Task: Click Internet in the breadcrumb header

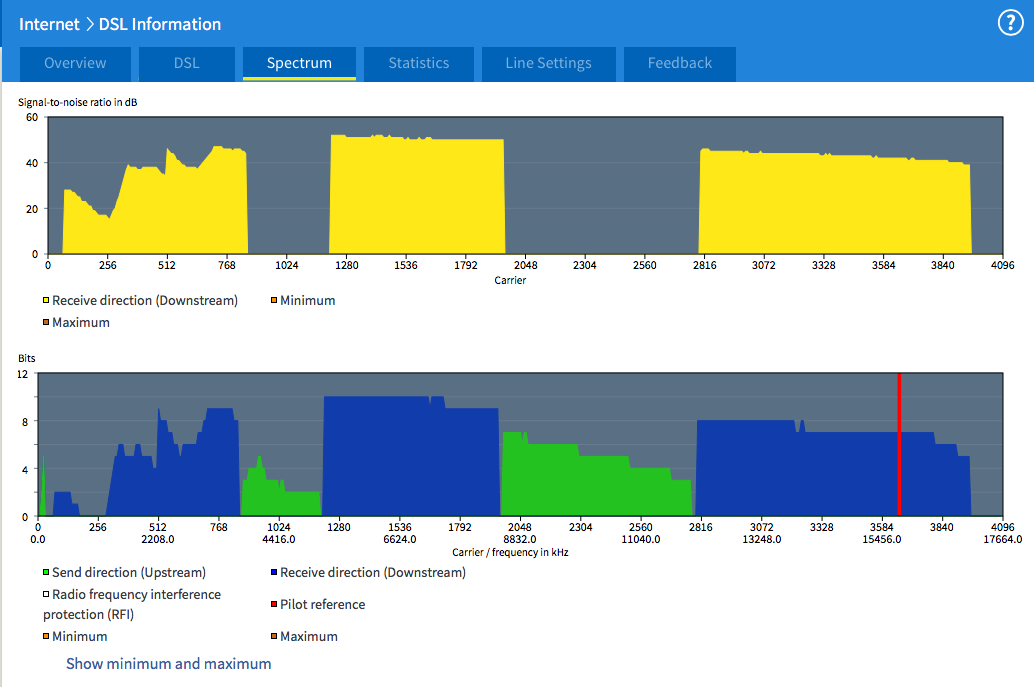Action: [x=49, y=24]
